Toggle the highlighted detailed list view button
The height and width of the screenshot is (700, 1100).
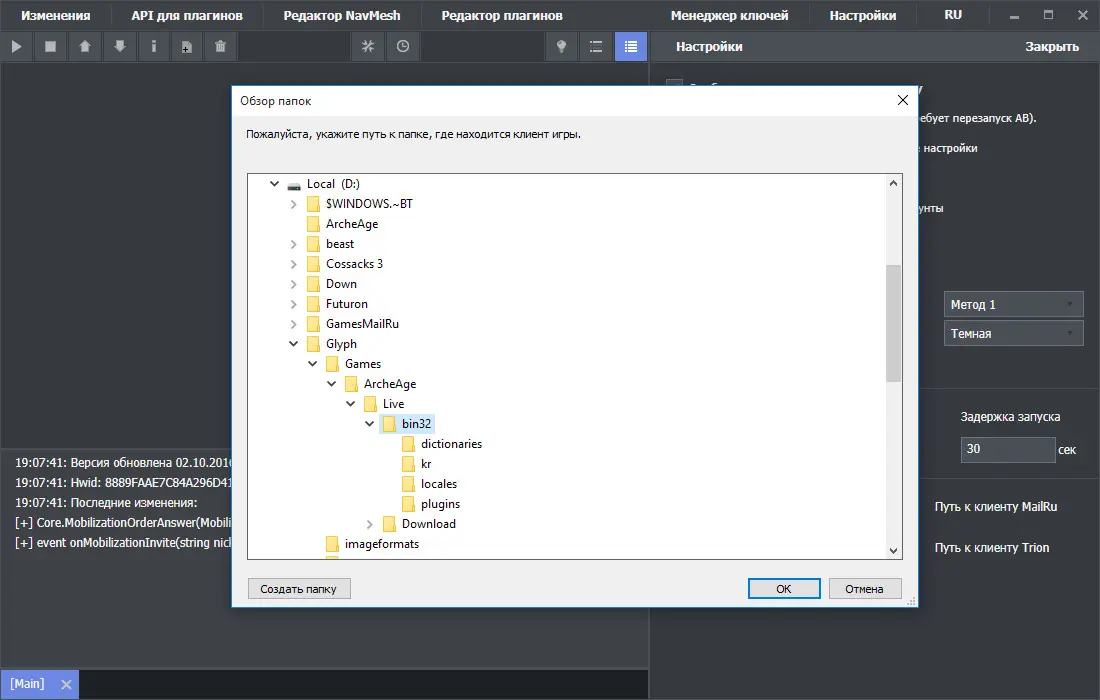[630, 46]
